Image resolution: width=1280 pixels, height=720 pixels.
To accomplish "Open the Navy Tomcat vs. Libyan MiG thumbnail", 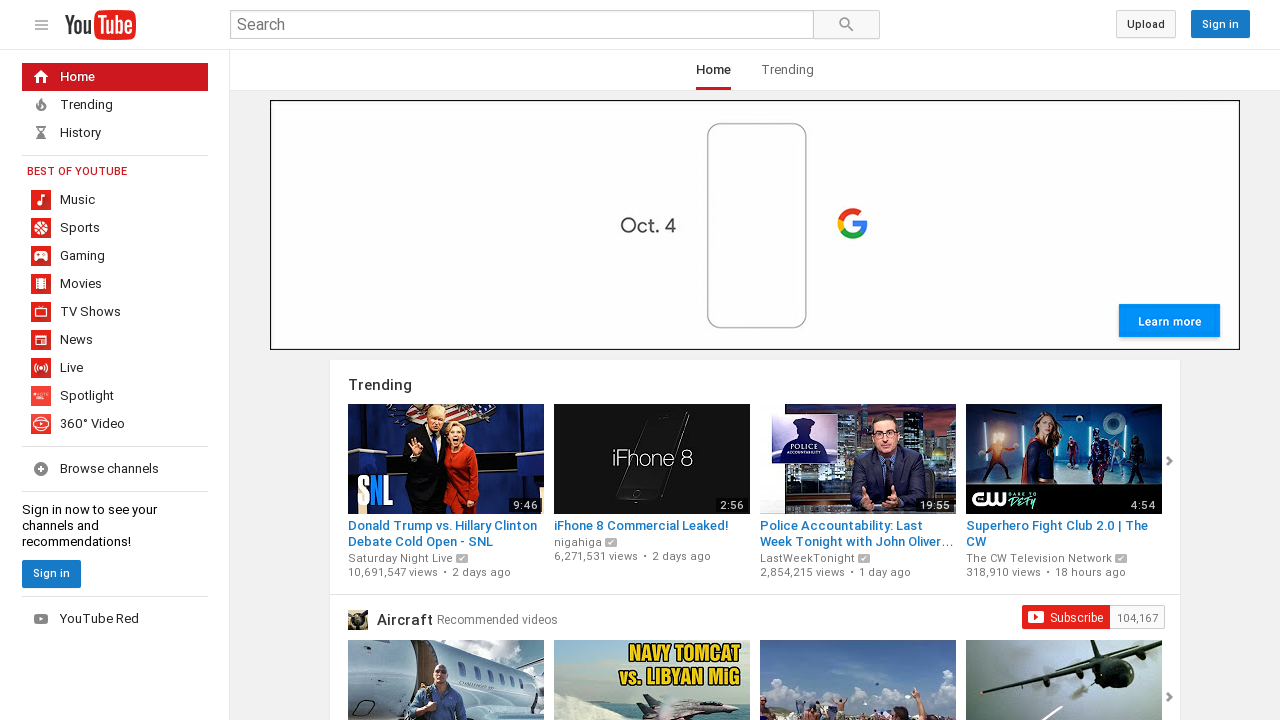I will click(652, 680).
